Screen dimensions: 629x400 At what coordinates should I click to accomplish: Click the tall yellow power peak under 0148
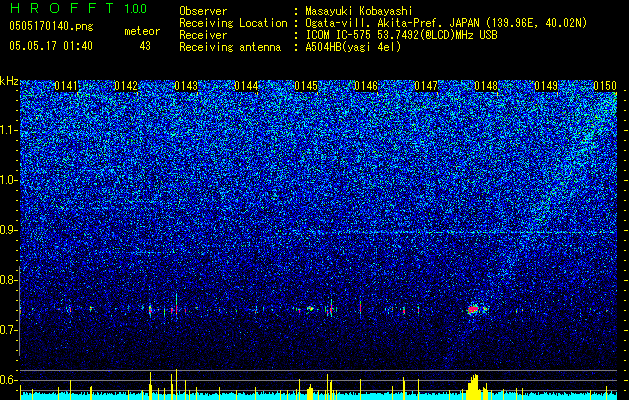[x=474, y=387]
